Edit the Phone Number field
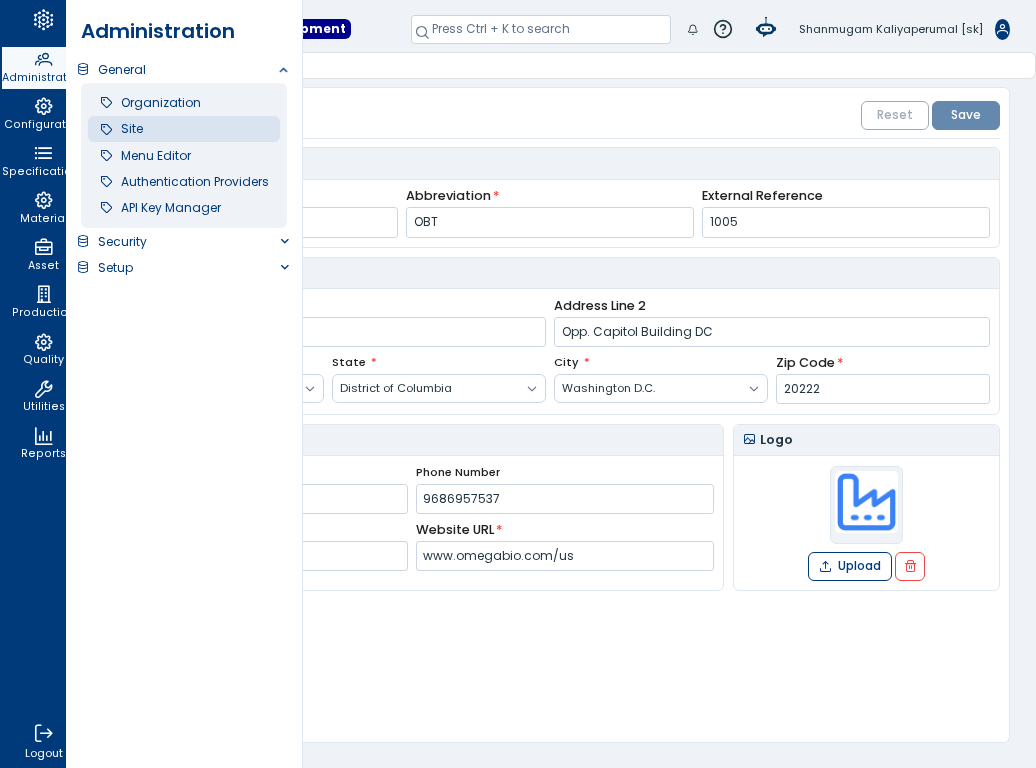The image size is (1036, 768). coord(565,499)
